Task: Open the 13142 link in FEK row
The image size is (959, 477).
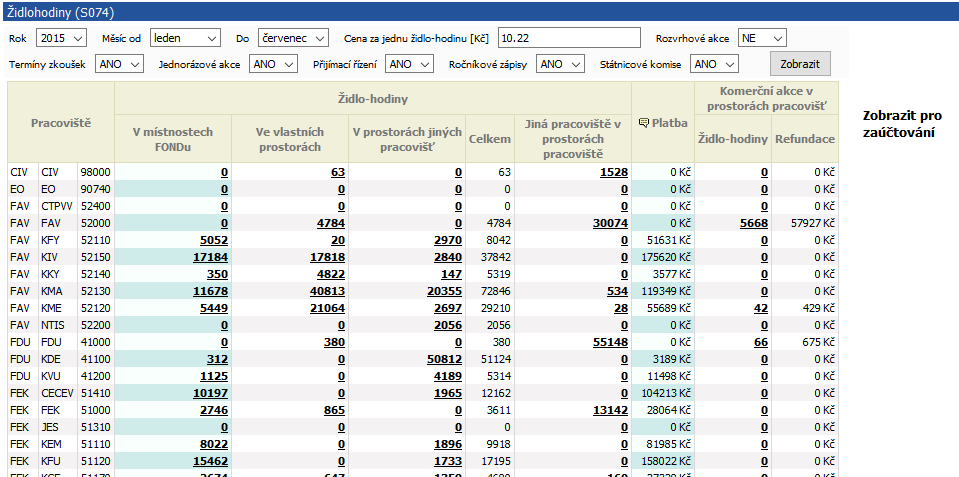Action: click(x=610, y=410)
